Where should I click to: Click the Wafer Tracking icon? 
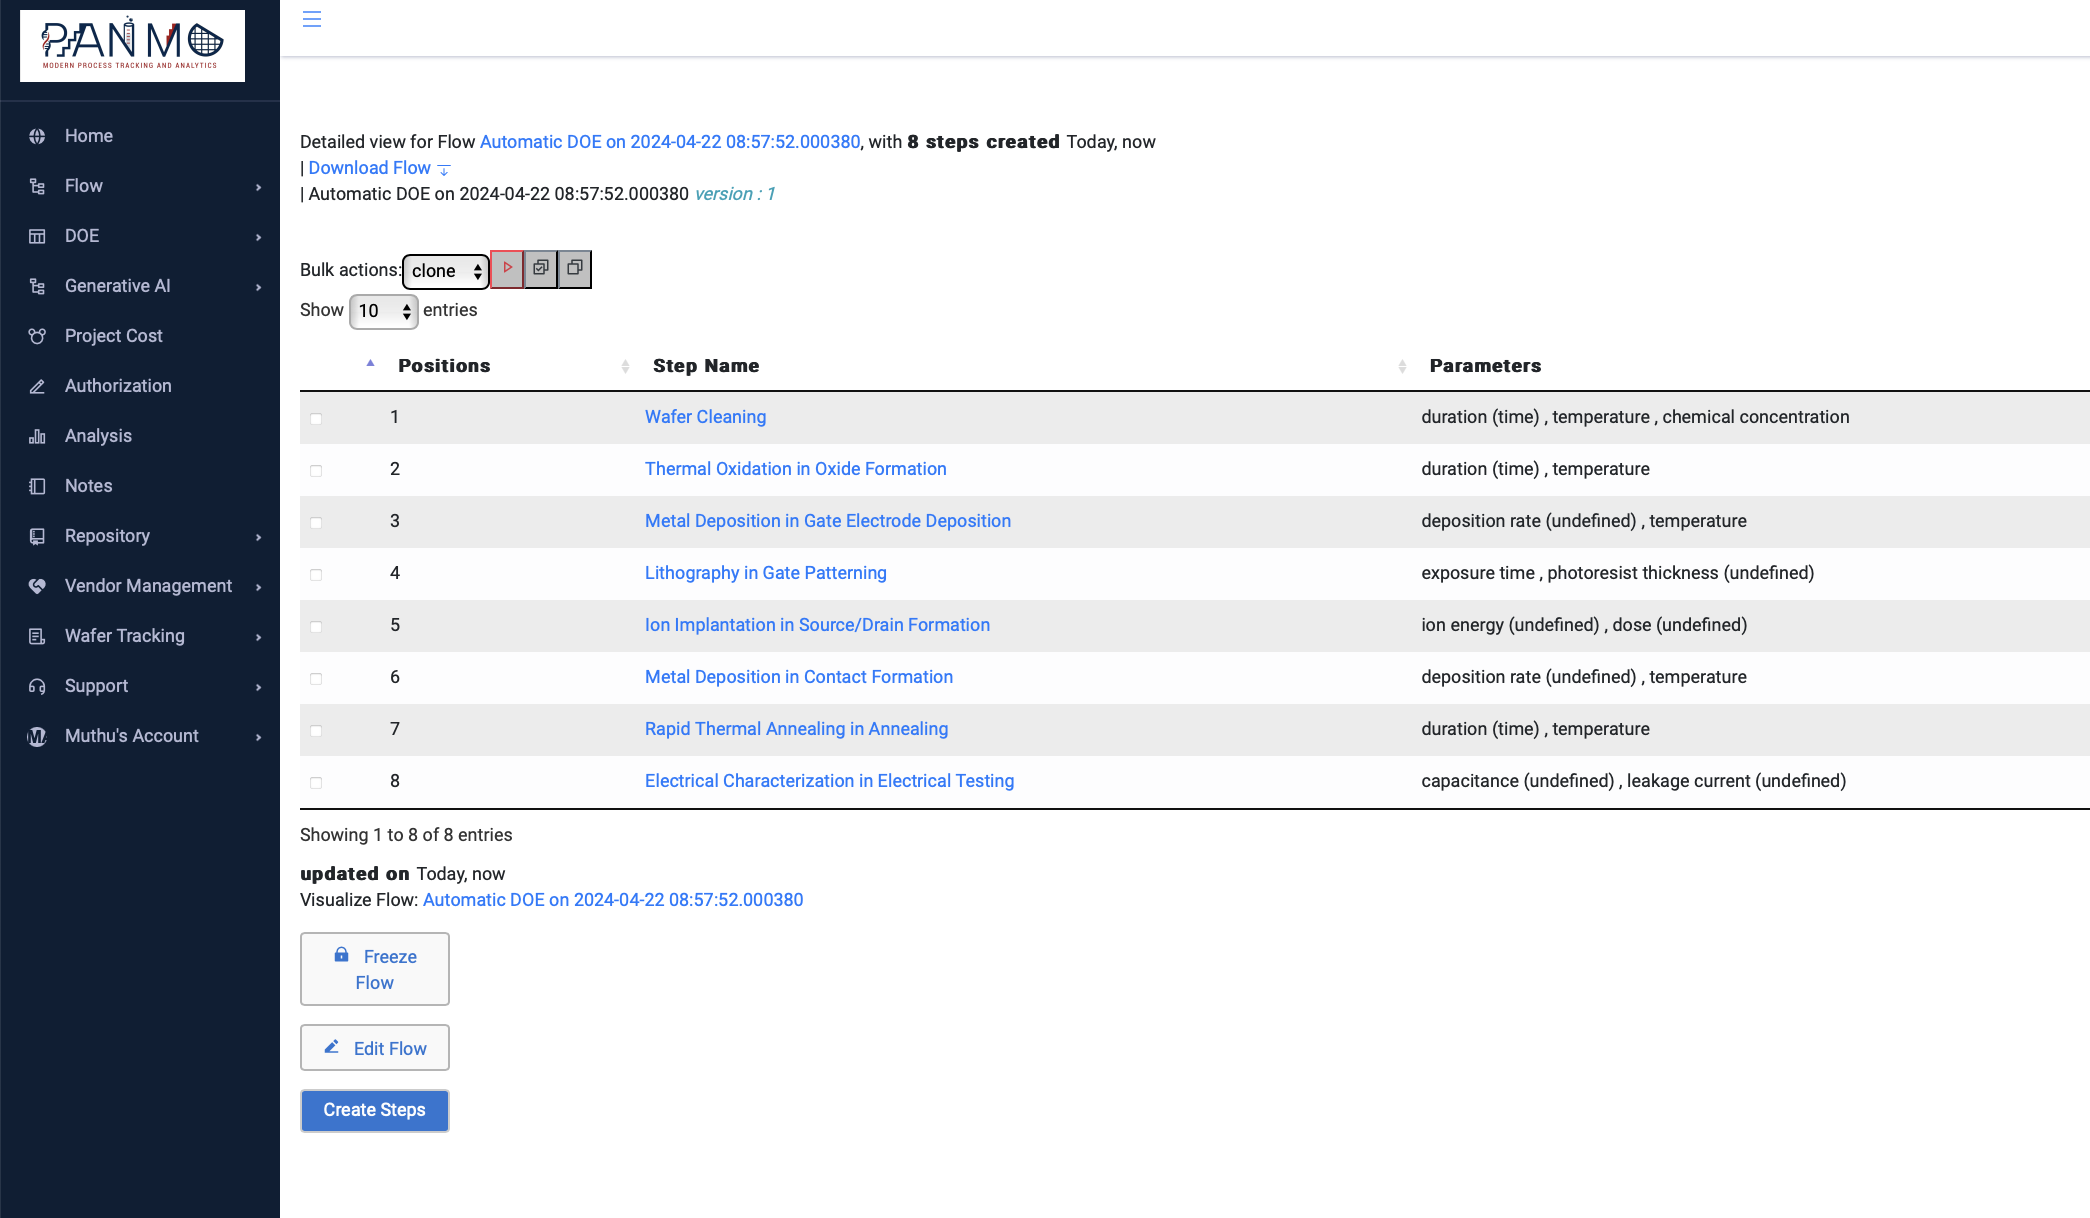click(37, 636)
